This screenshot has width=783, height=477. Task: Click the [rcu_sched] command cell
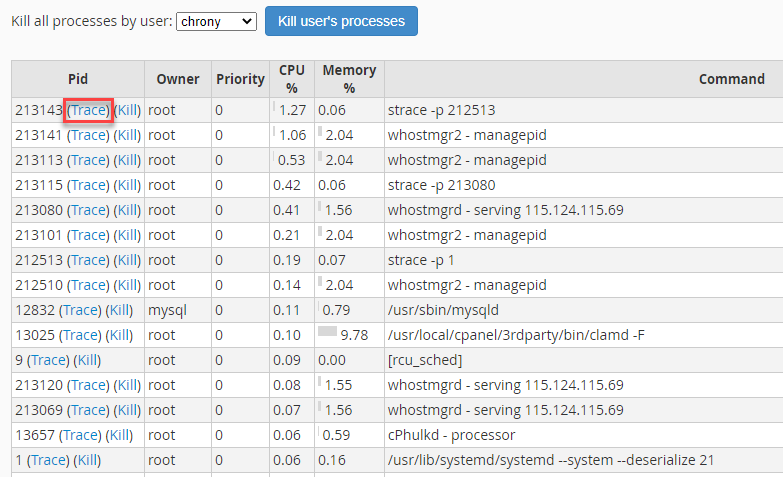pos(584,360)
